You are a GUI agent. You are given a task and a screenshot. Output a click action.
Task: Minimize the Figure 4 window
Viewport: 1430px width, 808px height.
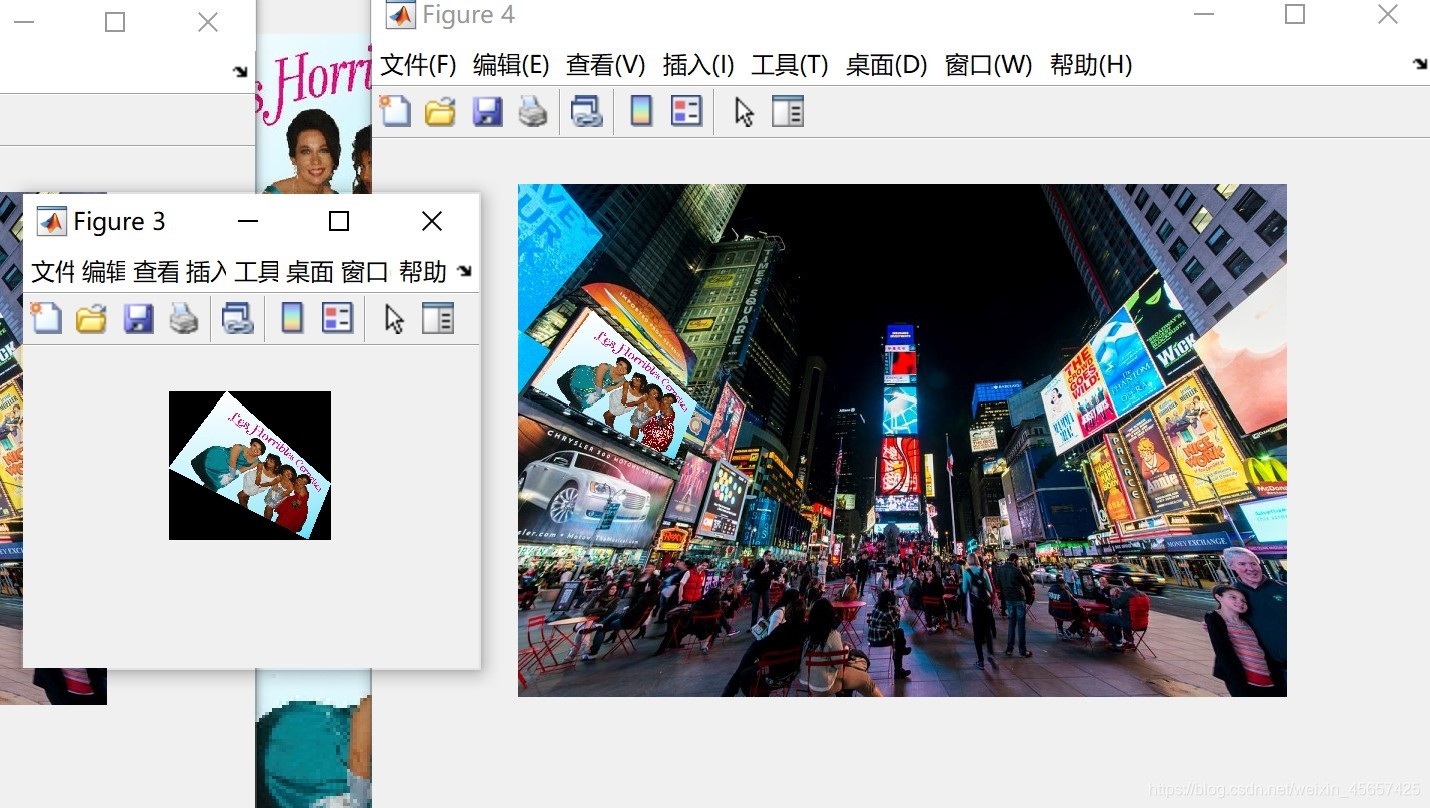click(1204, 14)
